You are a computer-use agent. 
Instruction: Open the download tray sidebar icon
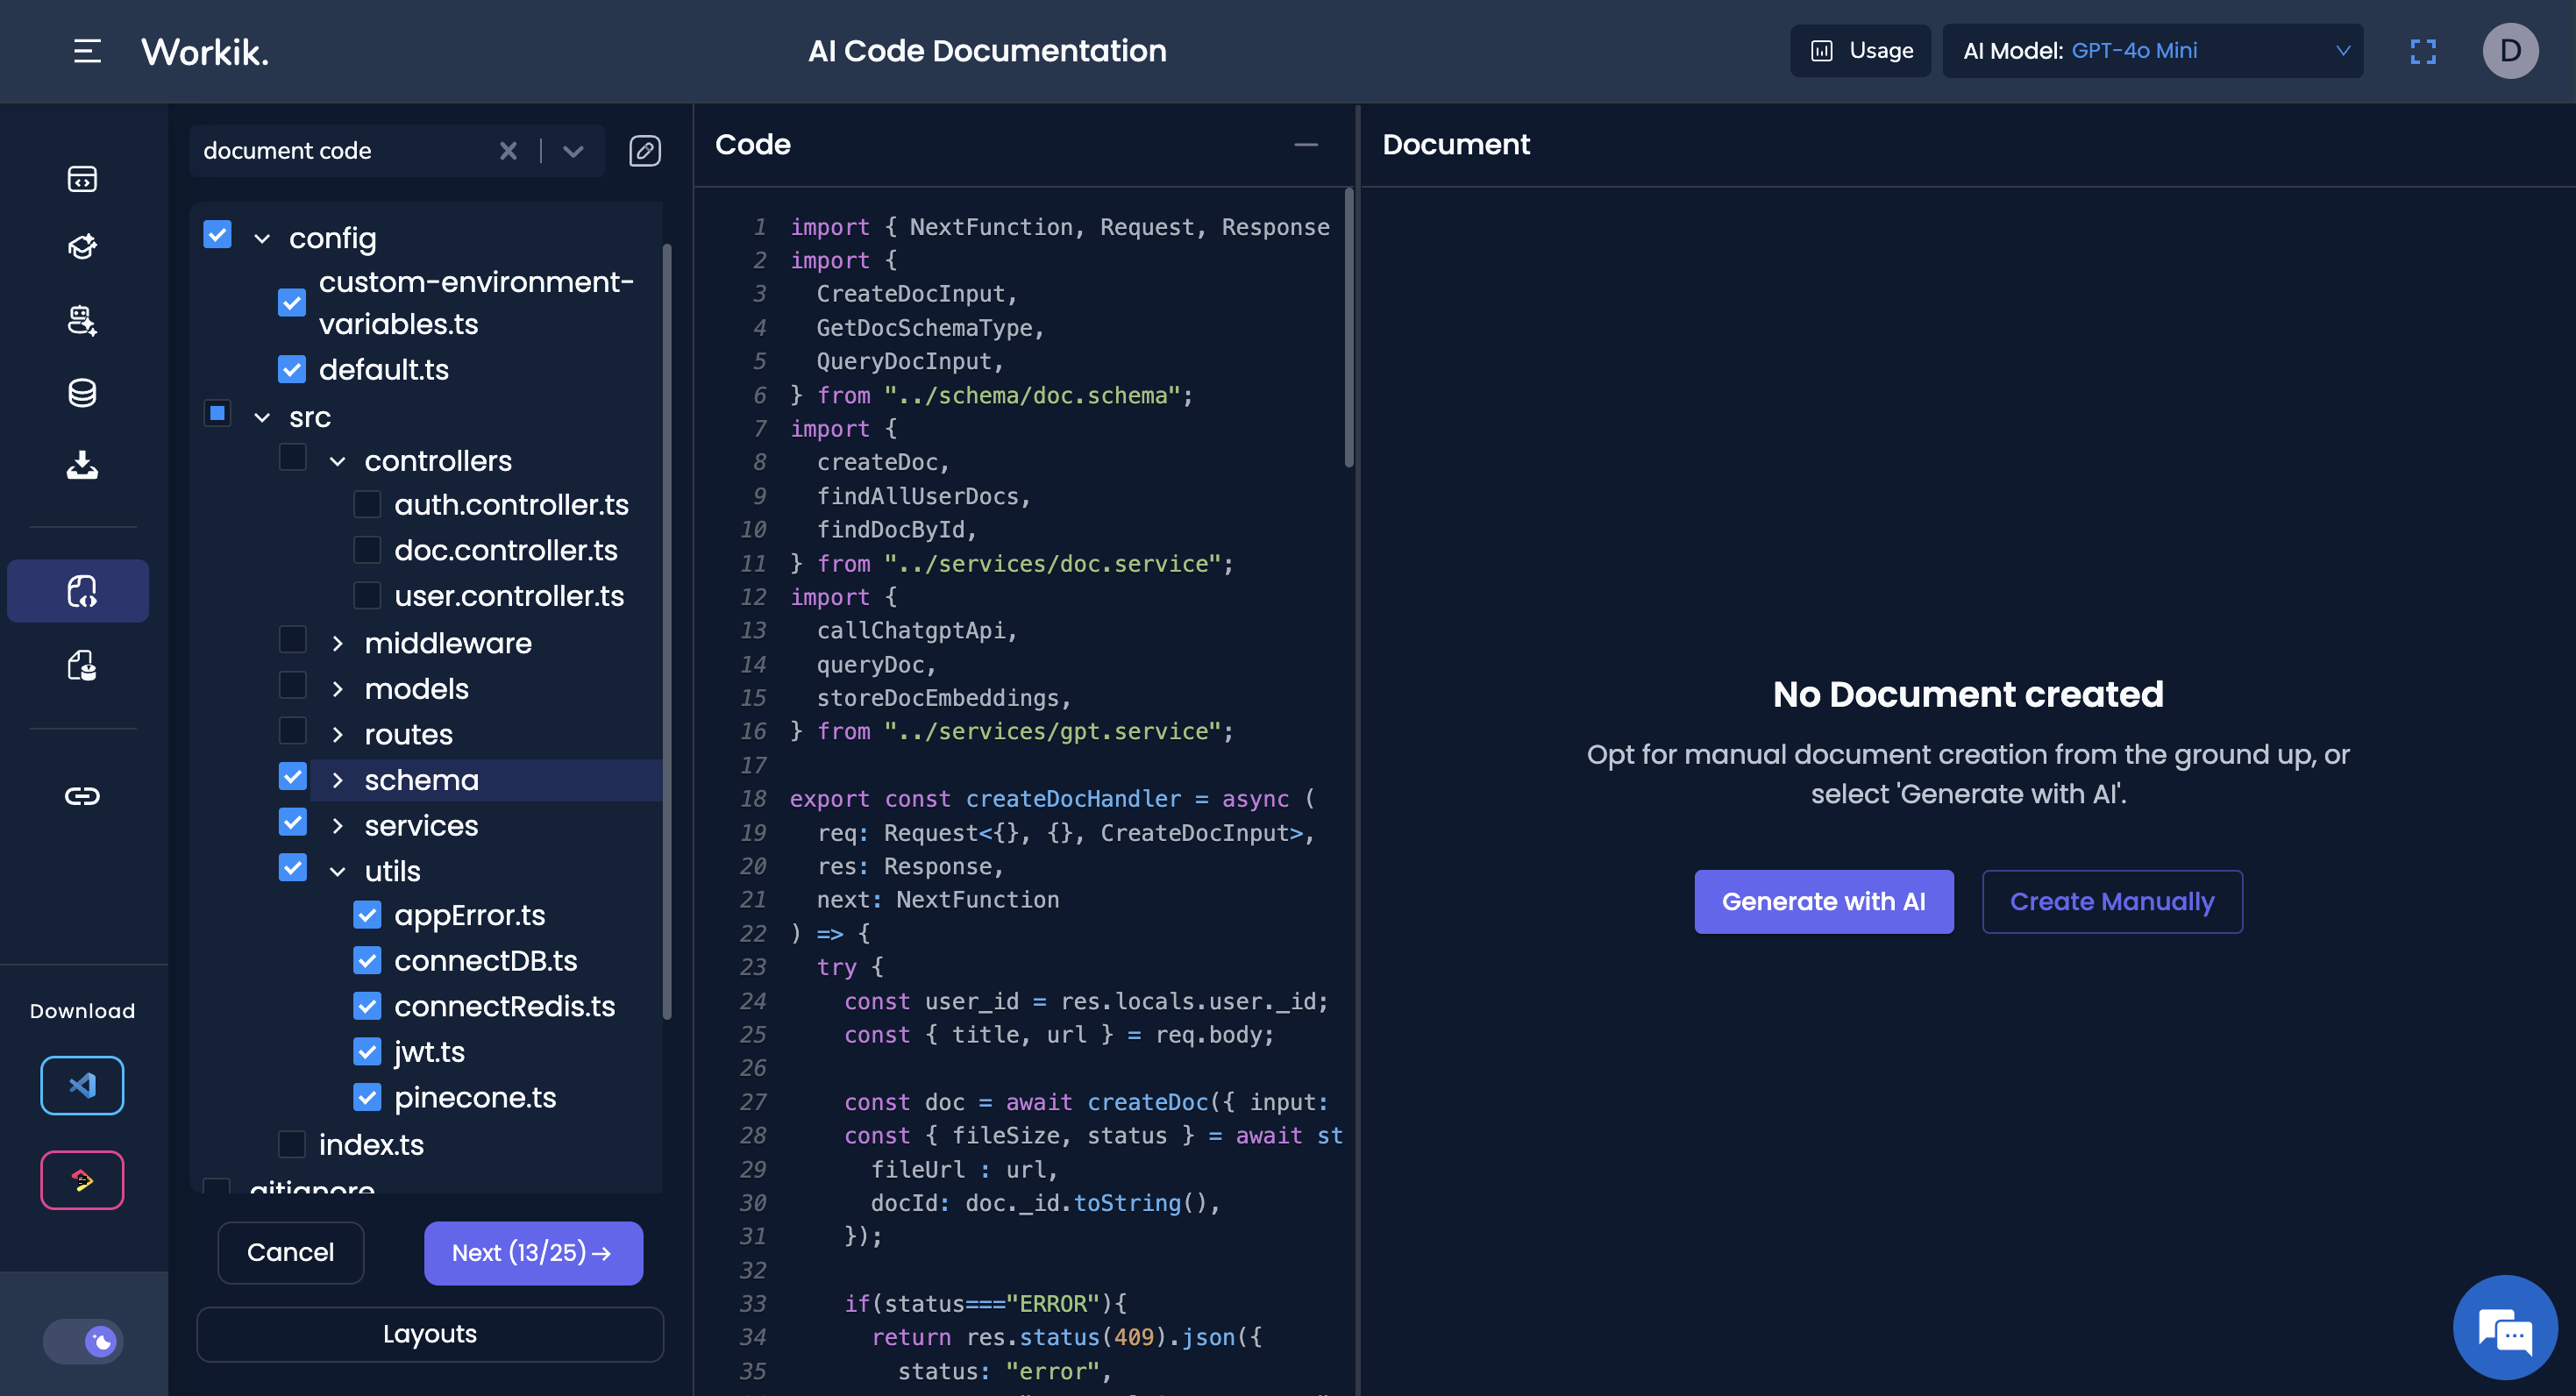[82, 465]
